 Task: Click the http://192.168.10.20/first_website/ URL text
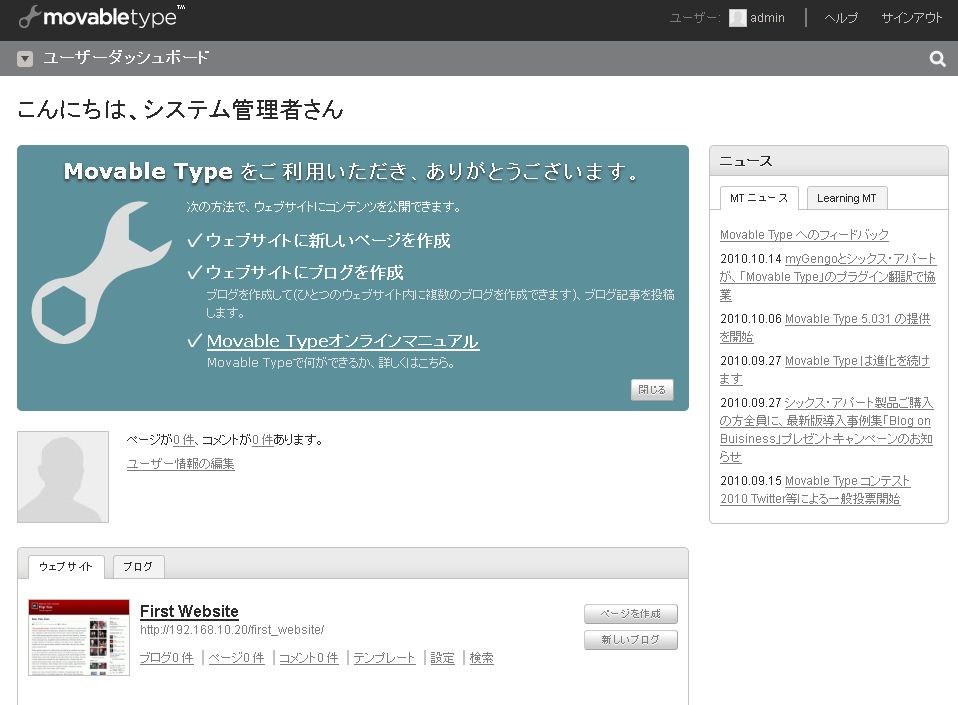(232, 630)
